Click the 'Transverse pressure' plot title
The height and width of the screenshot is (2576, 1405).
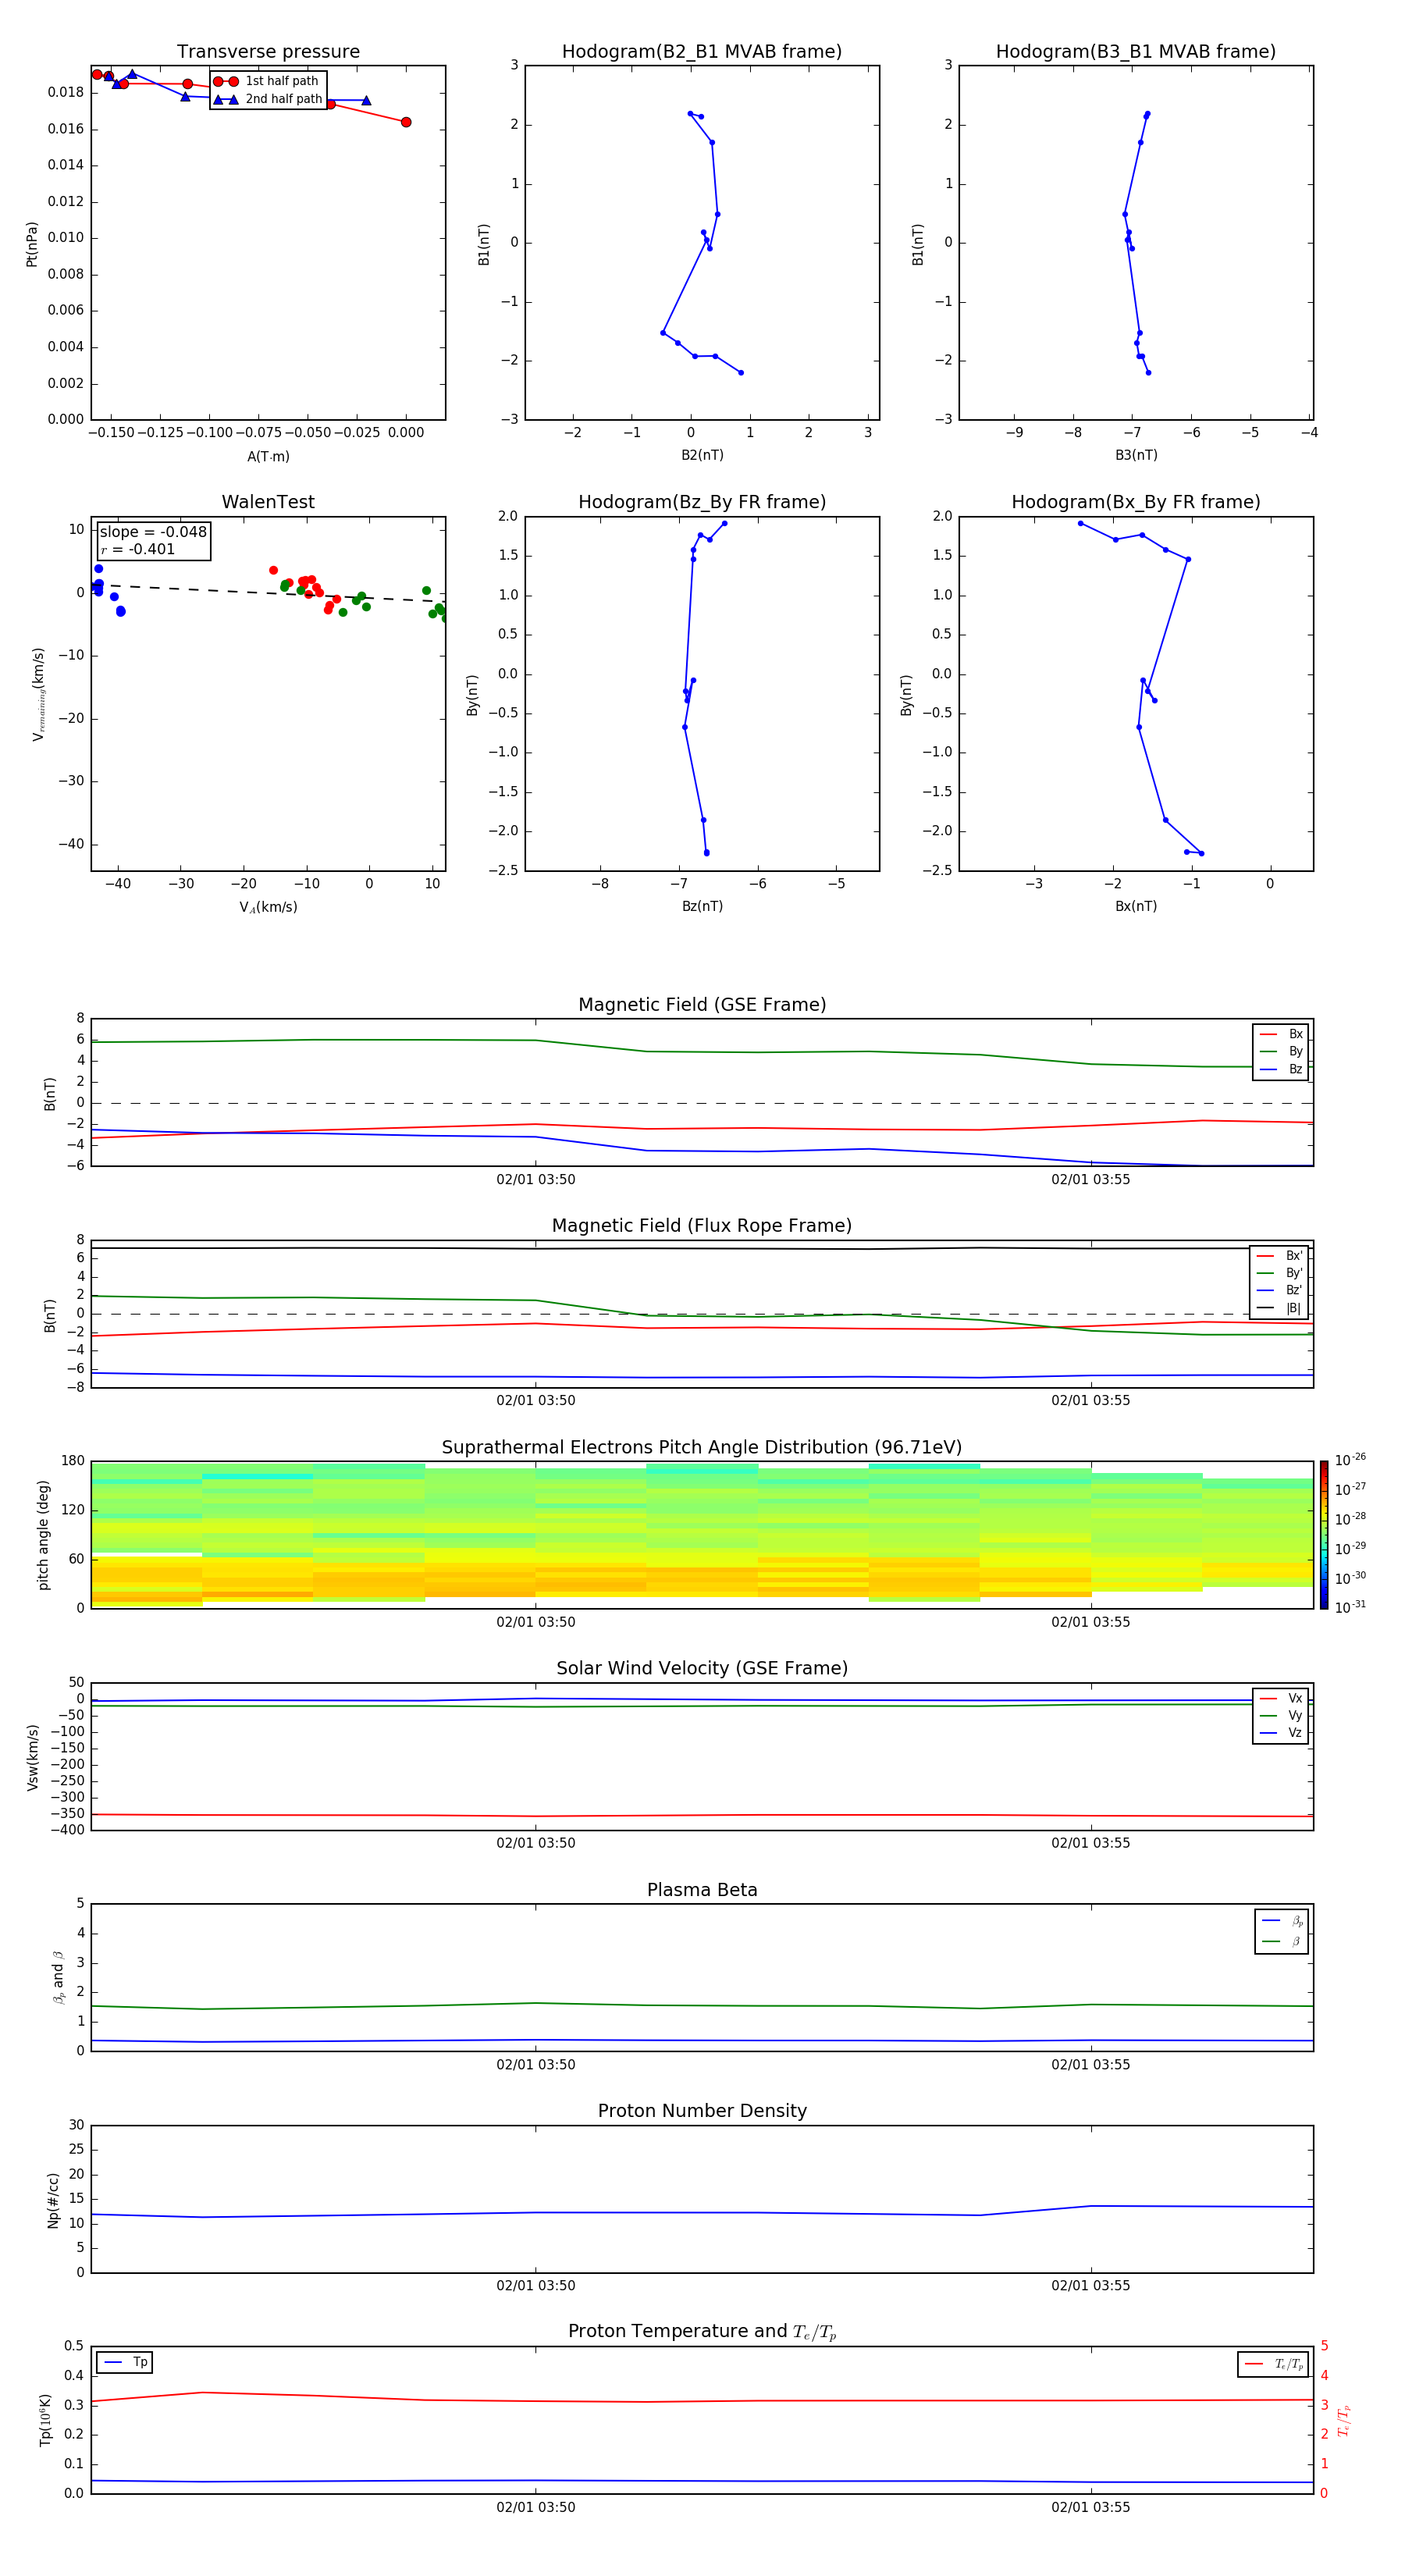point(268,51)
